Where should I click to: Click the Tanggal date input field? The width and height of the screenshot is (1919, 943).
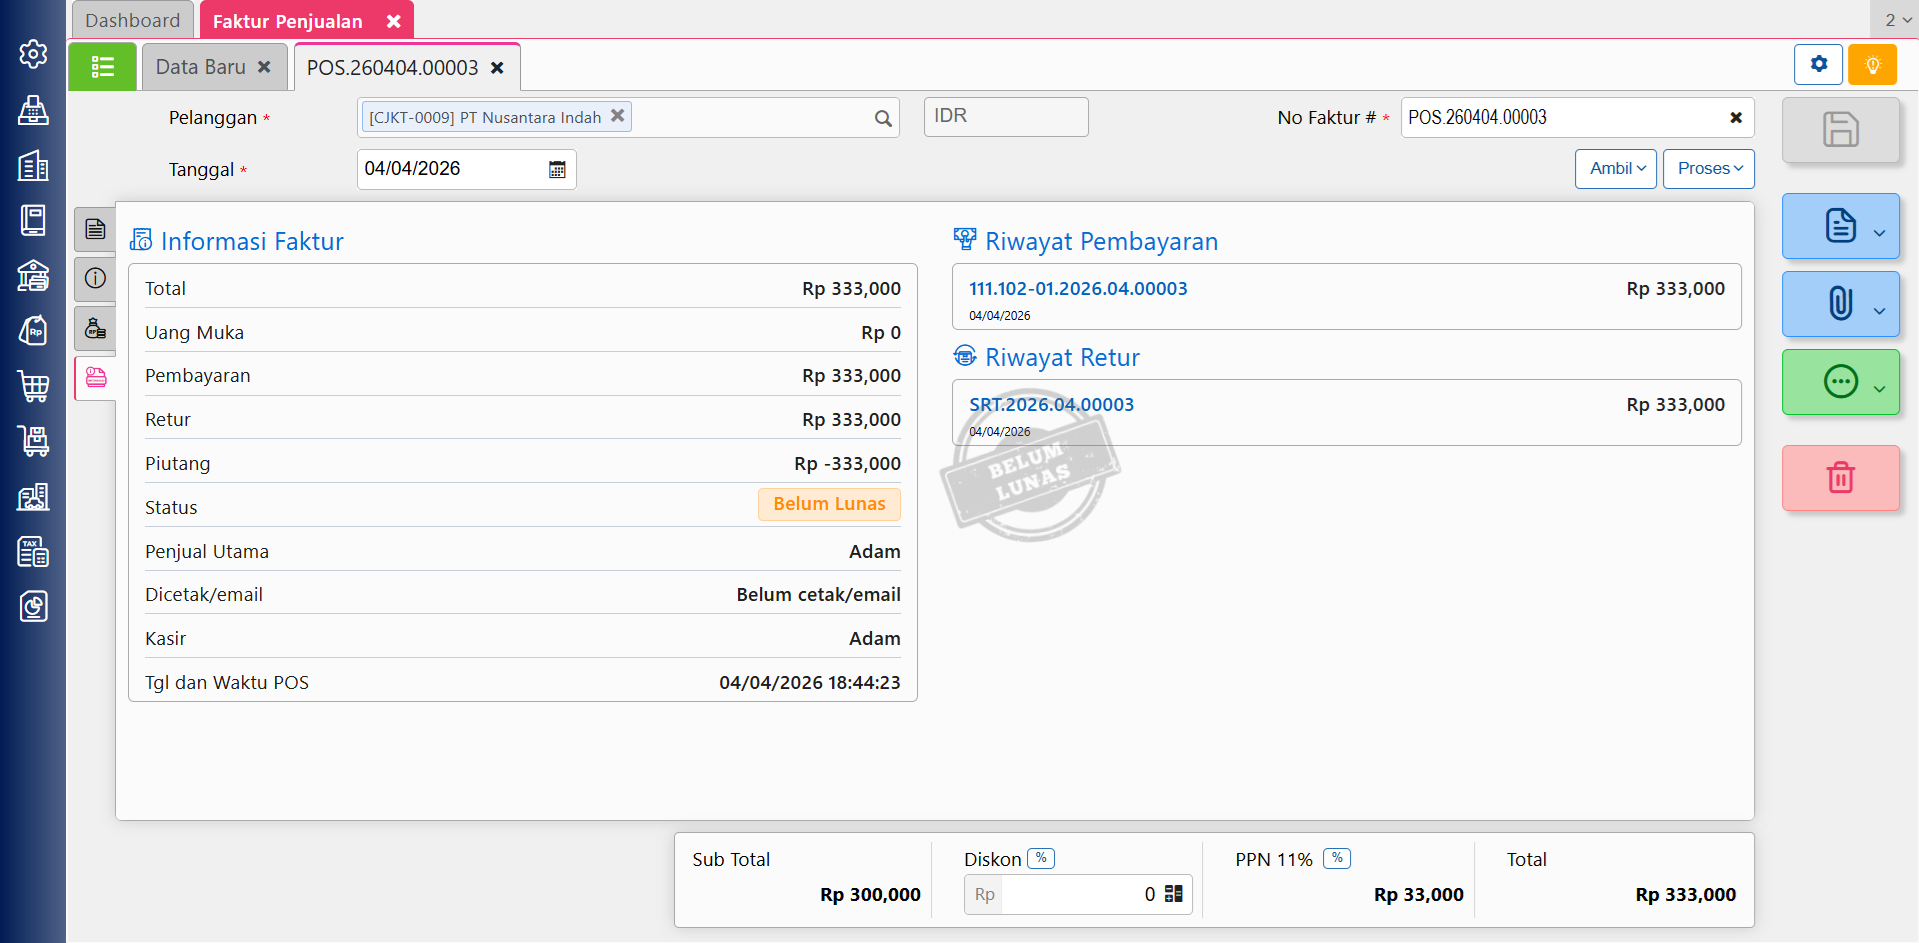[450, 169]
